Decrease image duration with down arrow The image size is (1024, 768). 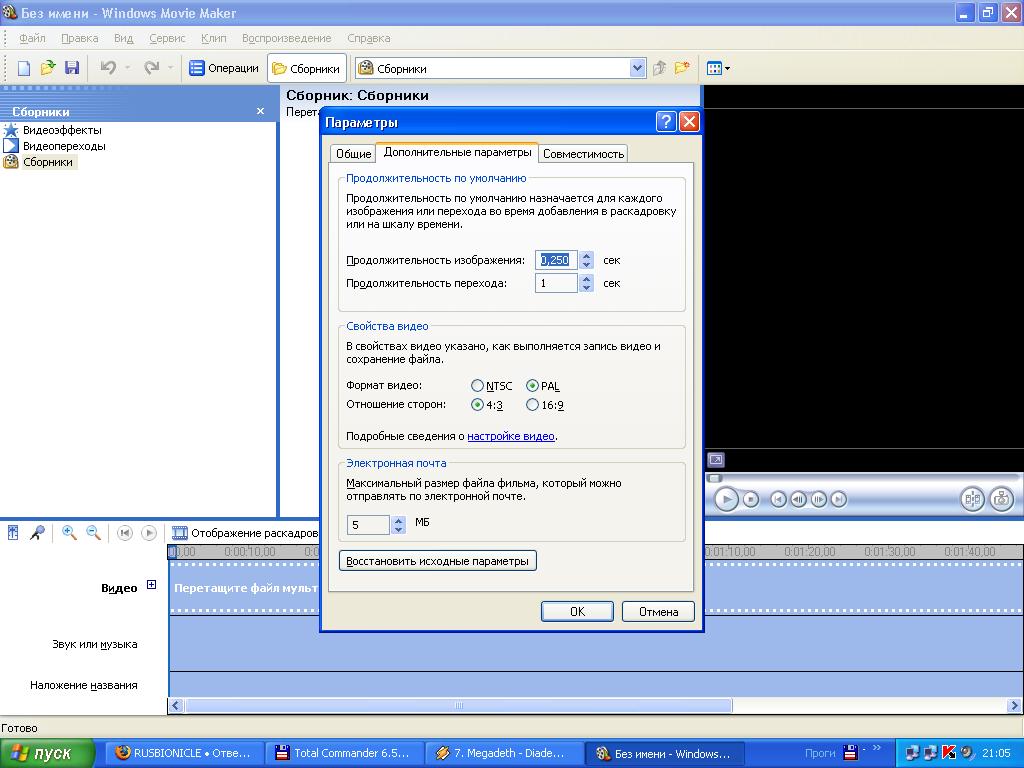click(586, 264)
